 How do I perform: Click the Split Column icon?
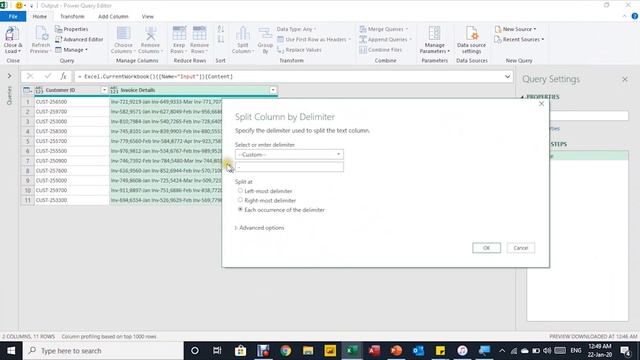coord(242,34)
